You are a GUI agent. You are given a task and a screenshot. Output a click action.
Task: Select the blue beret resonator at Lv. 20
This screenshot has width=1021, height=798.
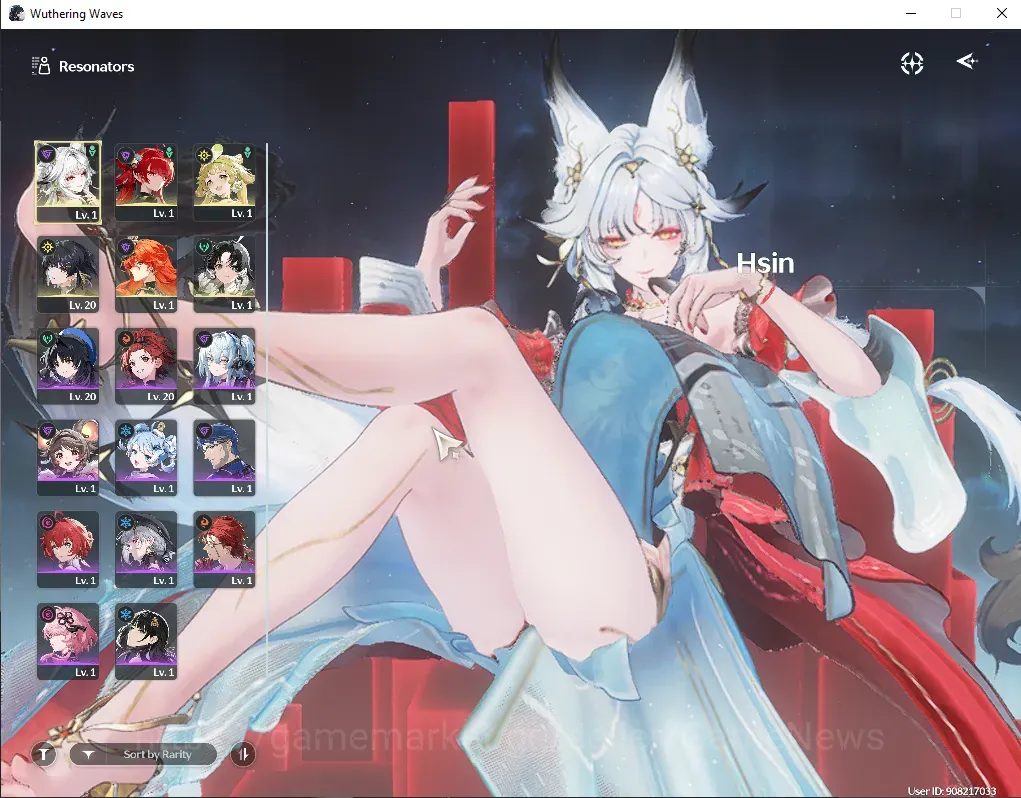(x=68, y=366)
